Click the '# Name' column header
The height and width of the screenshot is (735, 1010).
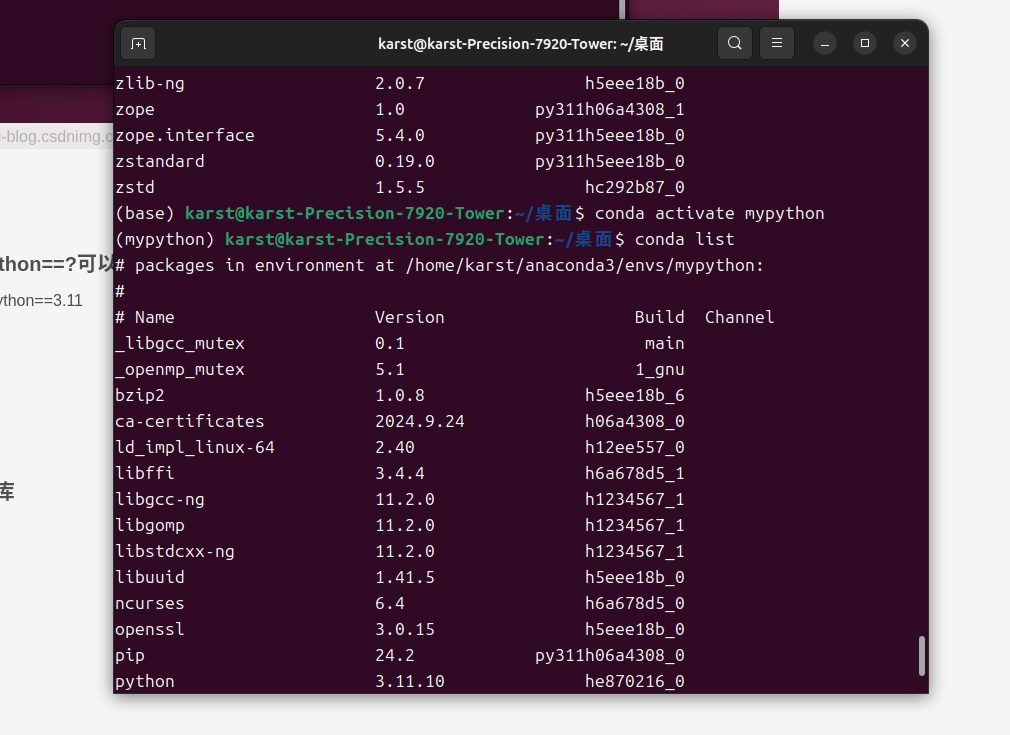145,318
